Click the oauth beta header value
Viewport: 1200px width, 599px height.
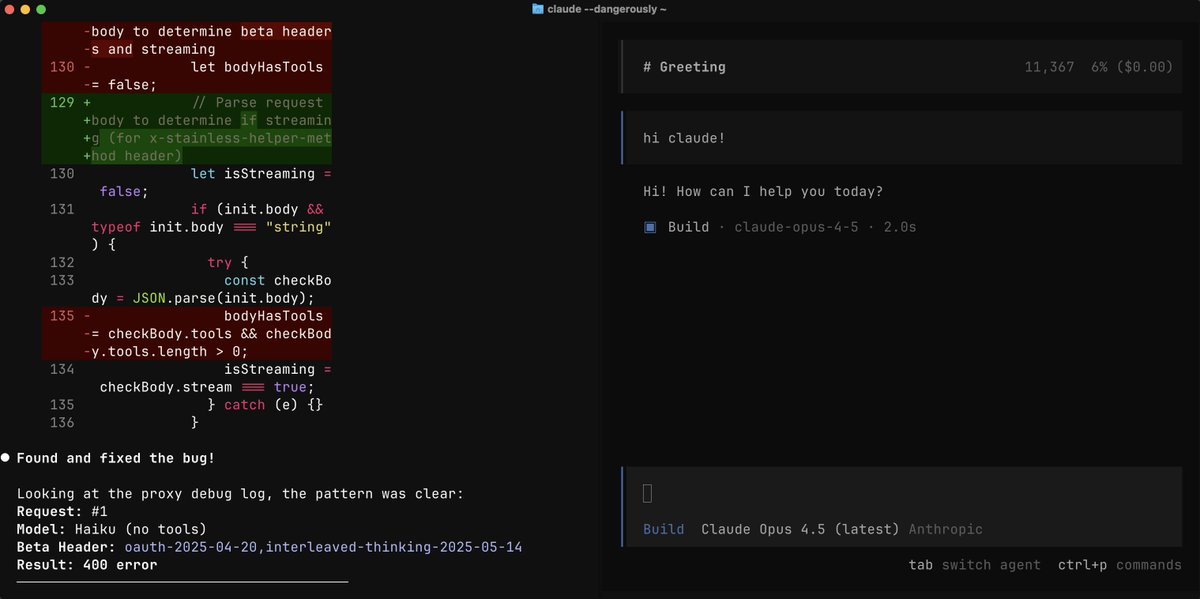tap(323, 547)
